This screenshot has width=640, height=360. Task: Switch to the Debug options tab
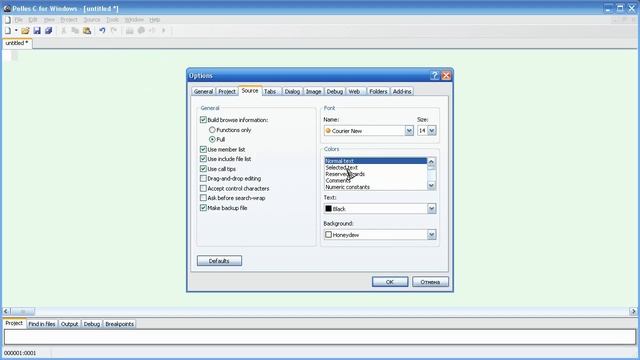[x=335, y=91]
